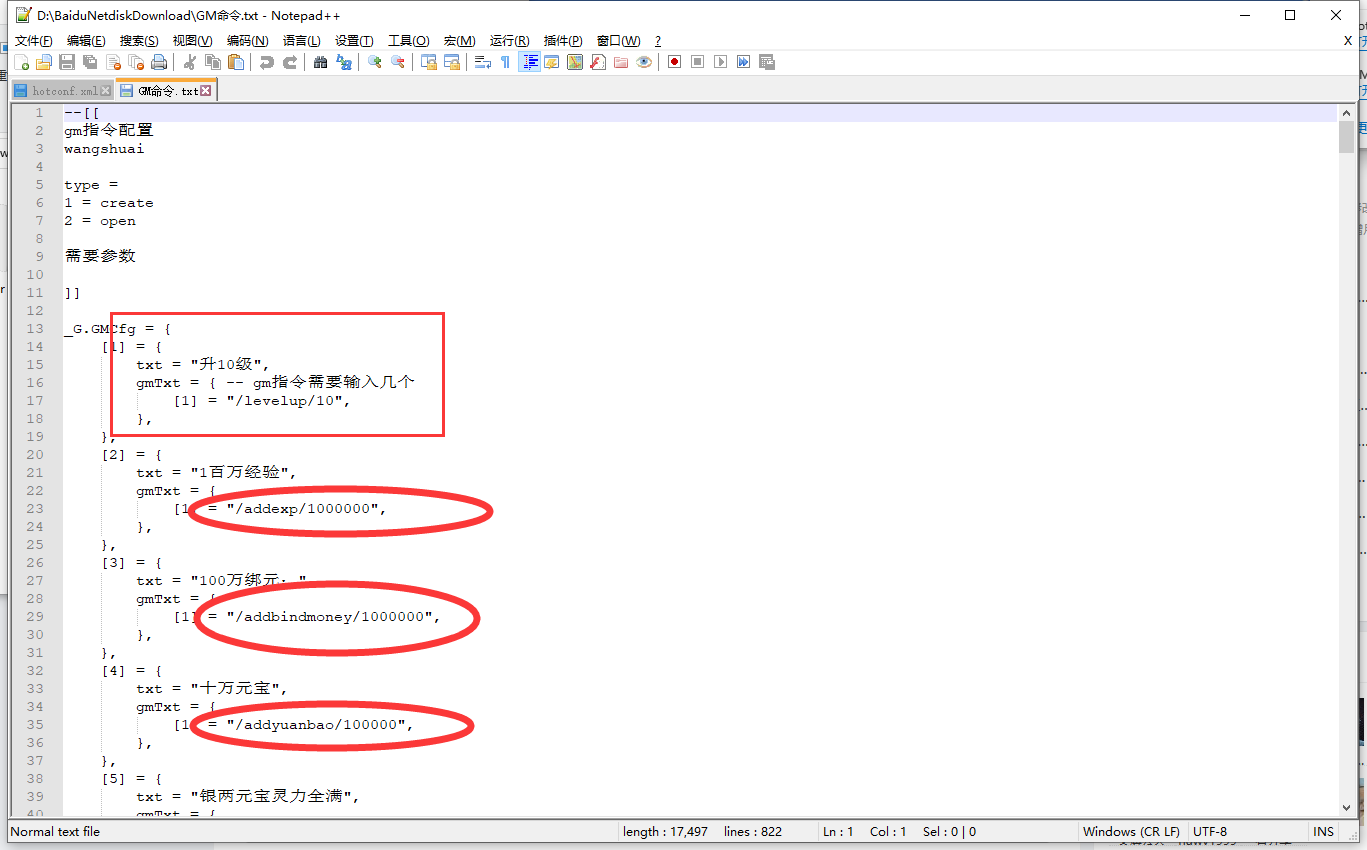
Task: Toggle the show all characters pilcrow icon
Action: point(505,62)
